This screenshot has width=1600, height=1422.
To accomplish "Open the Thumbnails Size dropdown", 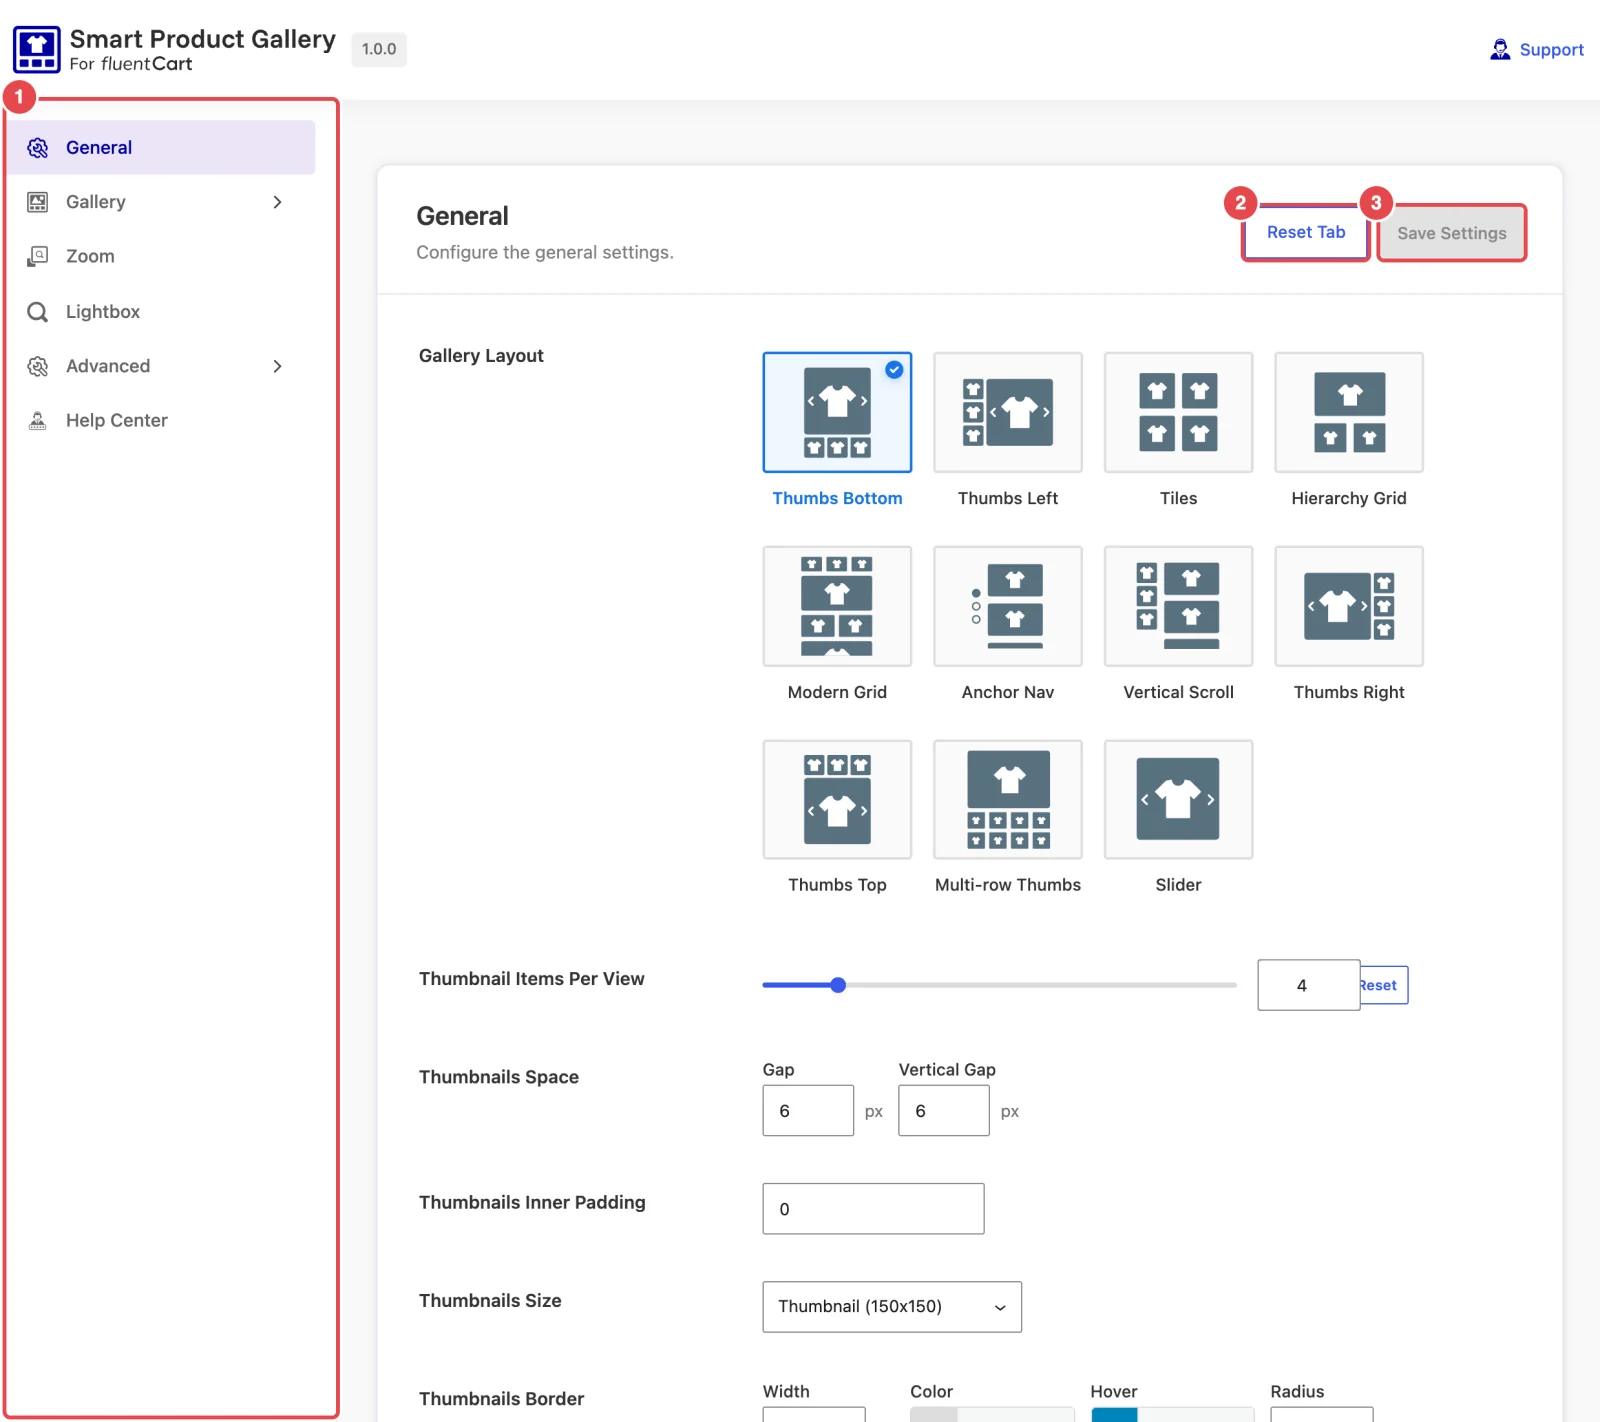I will point(892,1307).
